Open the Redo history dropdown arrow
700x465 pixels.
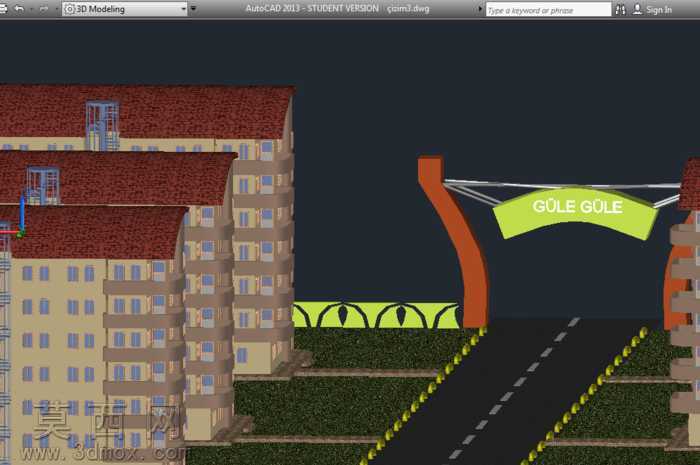click(x=56, y=9)
